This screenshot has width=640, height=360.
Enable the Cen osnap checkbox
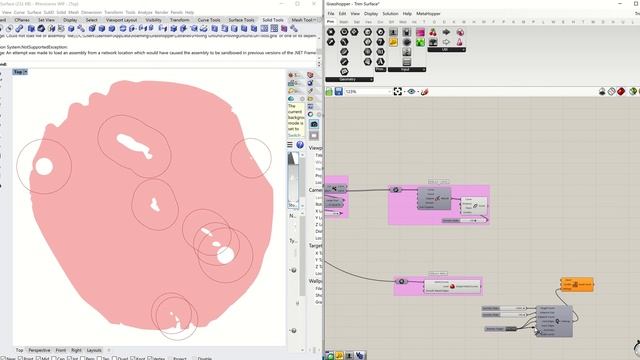[x=54, y=358]
